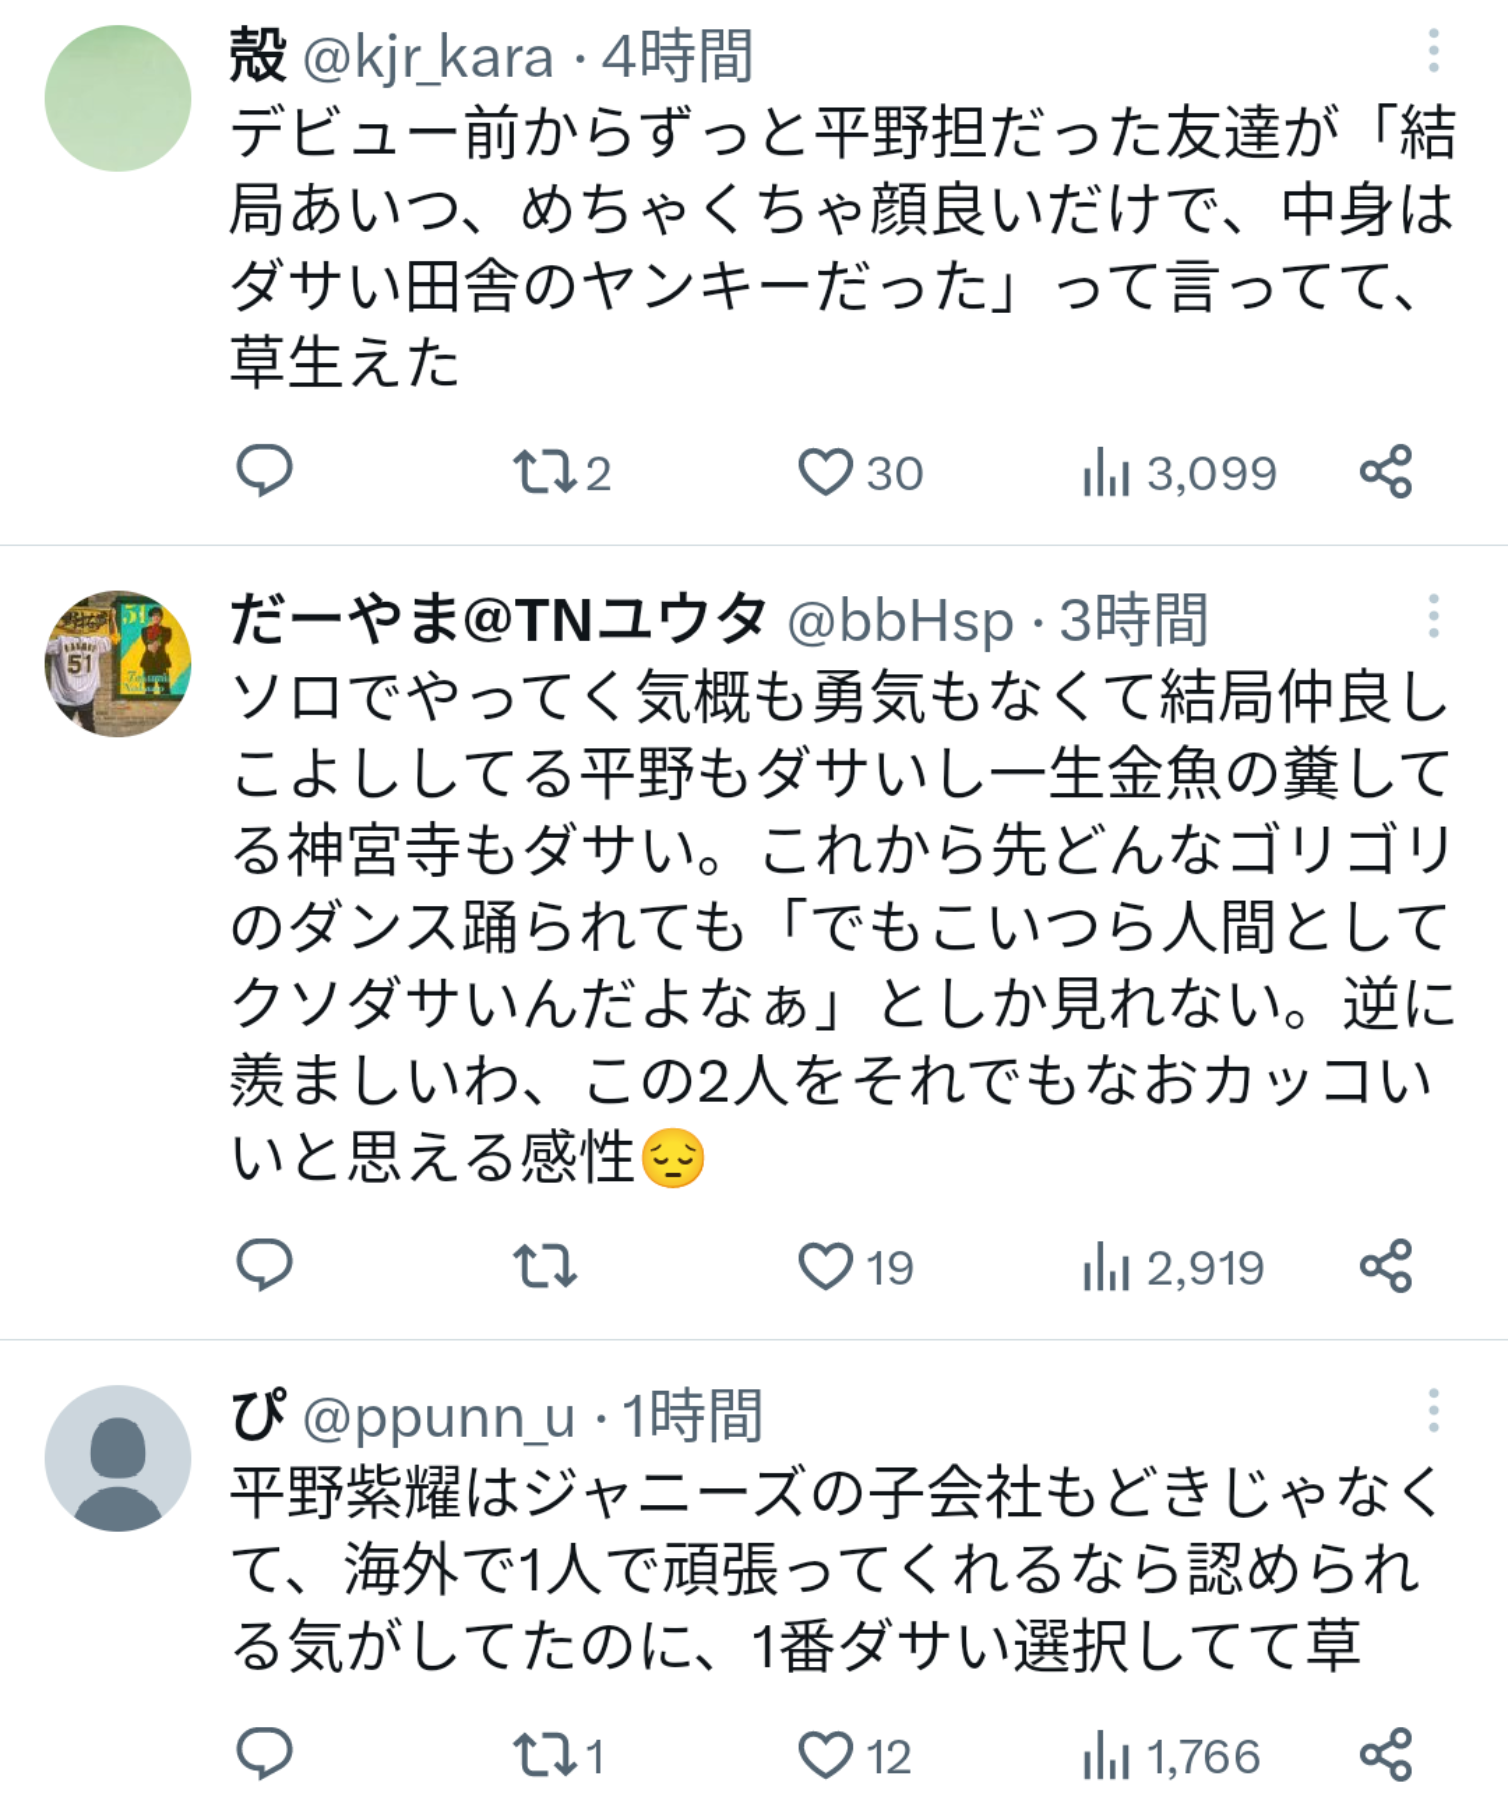Screen dimensions: 1508x1804
Task: Share the @bbHsp tweet
Action: coord(1386,1266)
